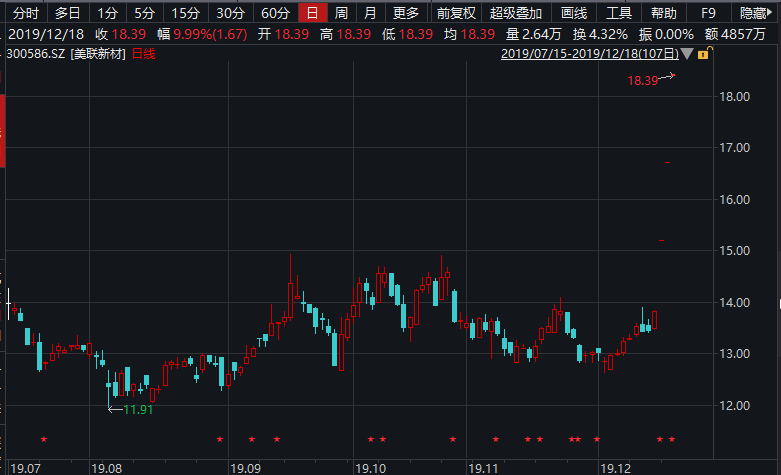This screenshot has width=781, height=475.
Task: Select the active 日 daily tab
Action: pyautogui.click(x=312, y=13)
